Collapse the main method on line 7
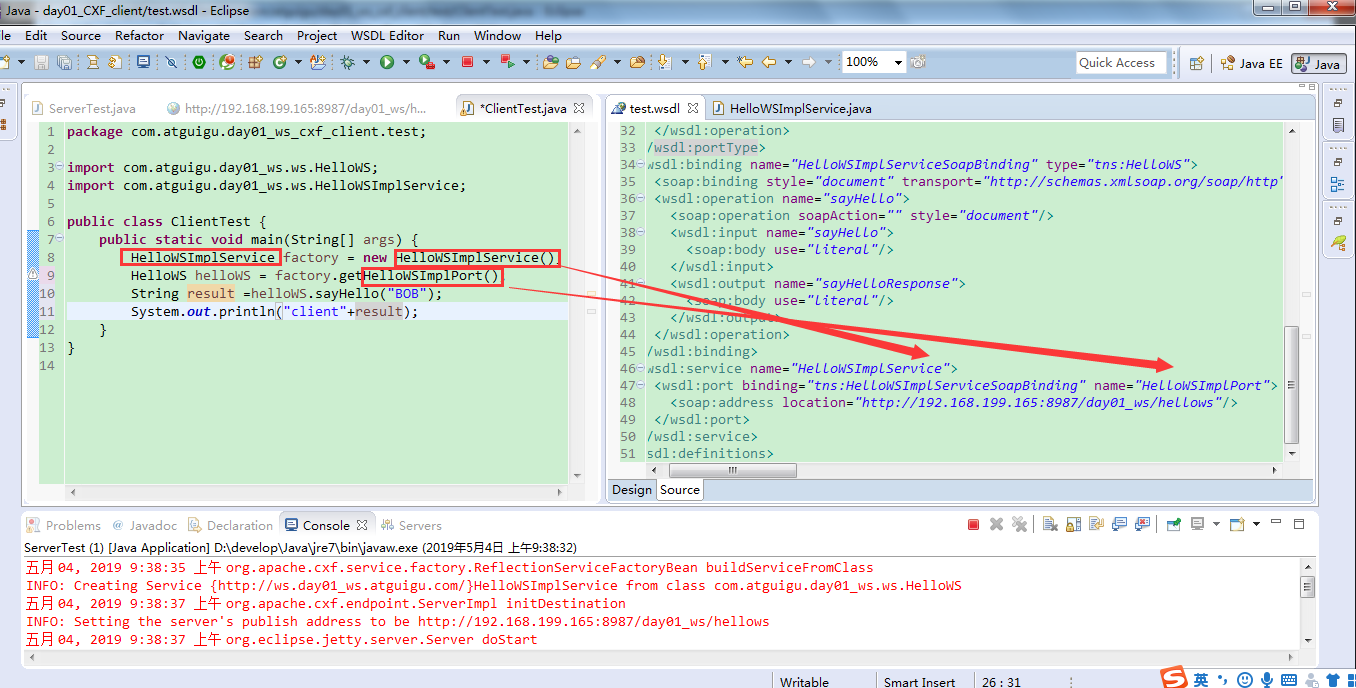The width and height of the screenshot is (1356, 688). click(61, 240)
